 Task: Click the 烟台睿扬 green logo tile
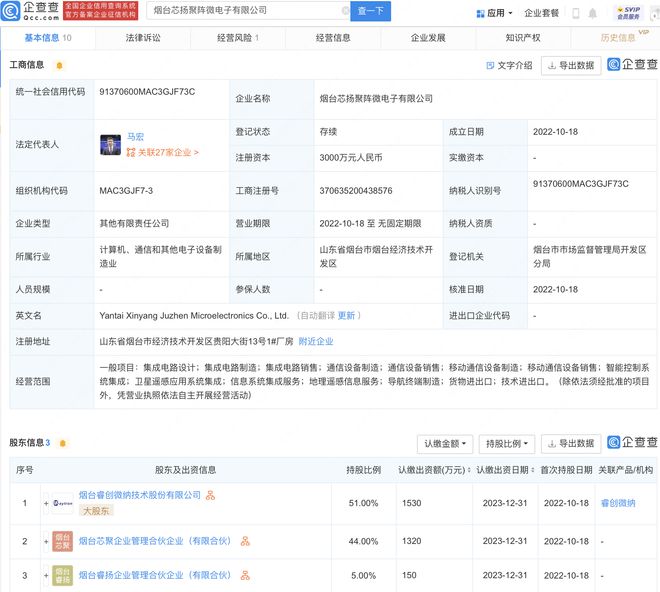(x=63, y=576)
